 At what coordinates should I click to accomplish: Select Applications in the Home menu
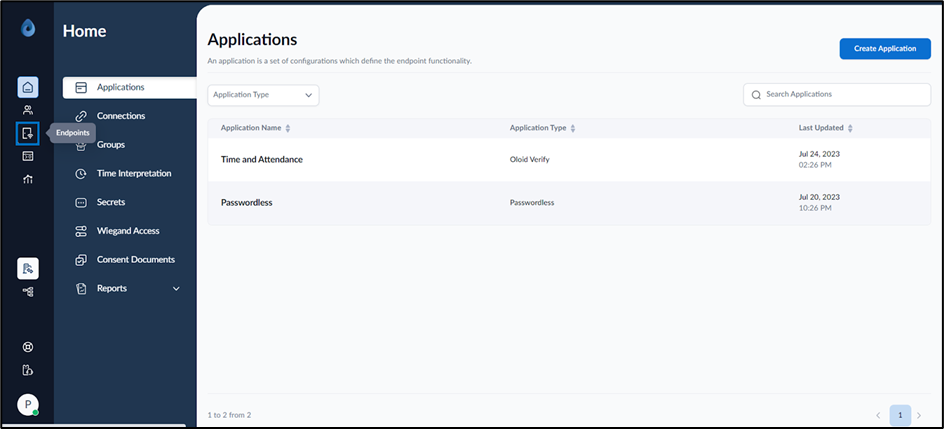129,87
